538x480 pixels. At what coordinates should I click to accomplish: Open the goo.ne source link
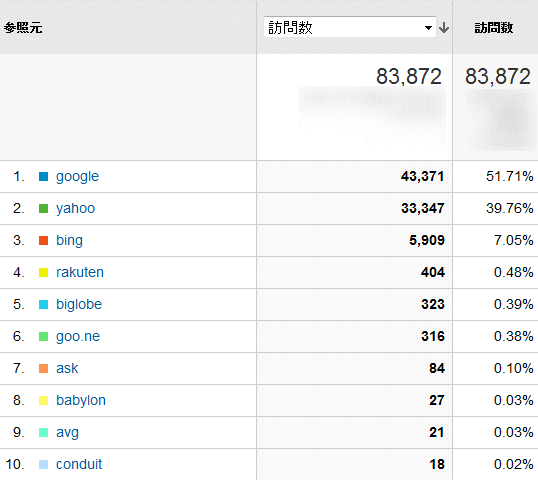(x=78, y=337)
